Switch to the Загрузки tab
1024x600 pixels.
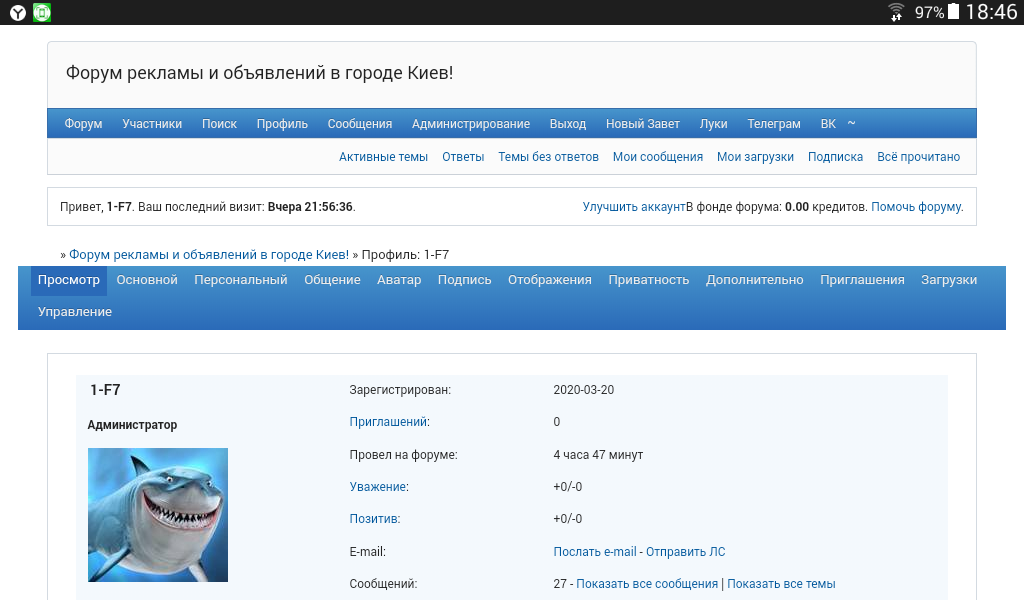(949, 280)
